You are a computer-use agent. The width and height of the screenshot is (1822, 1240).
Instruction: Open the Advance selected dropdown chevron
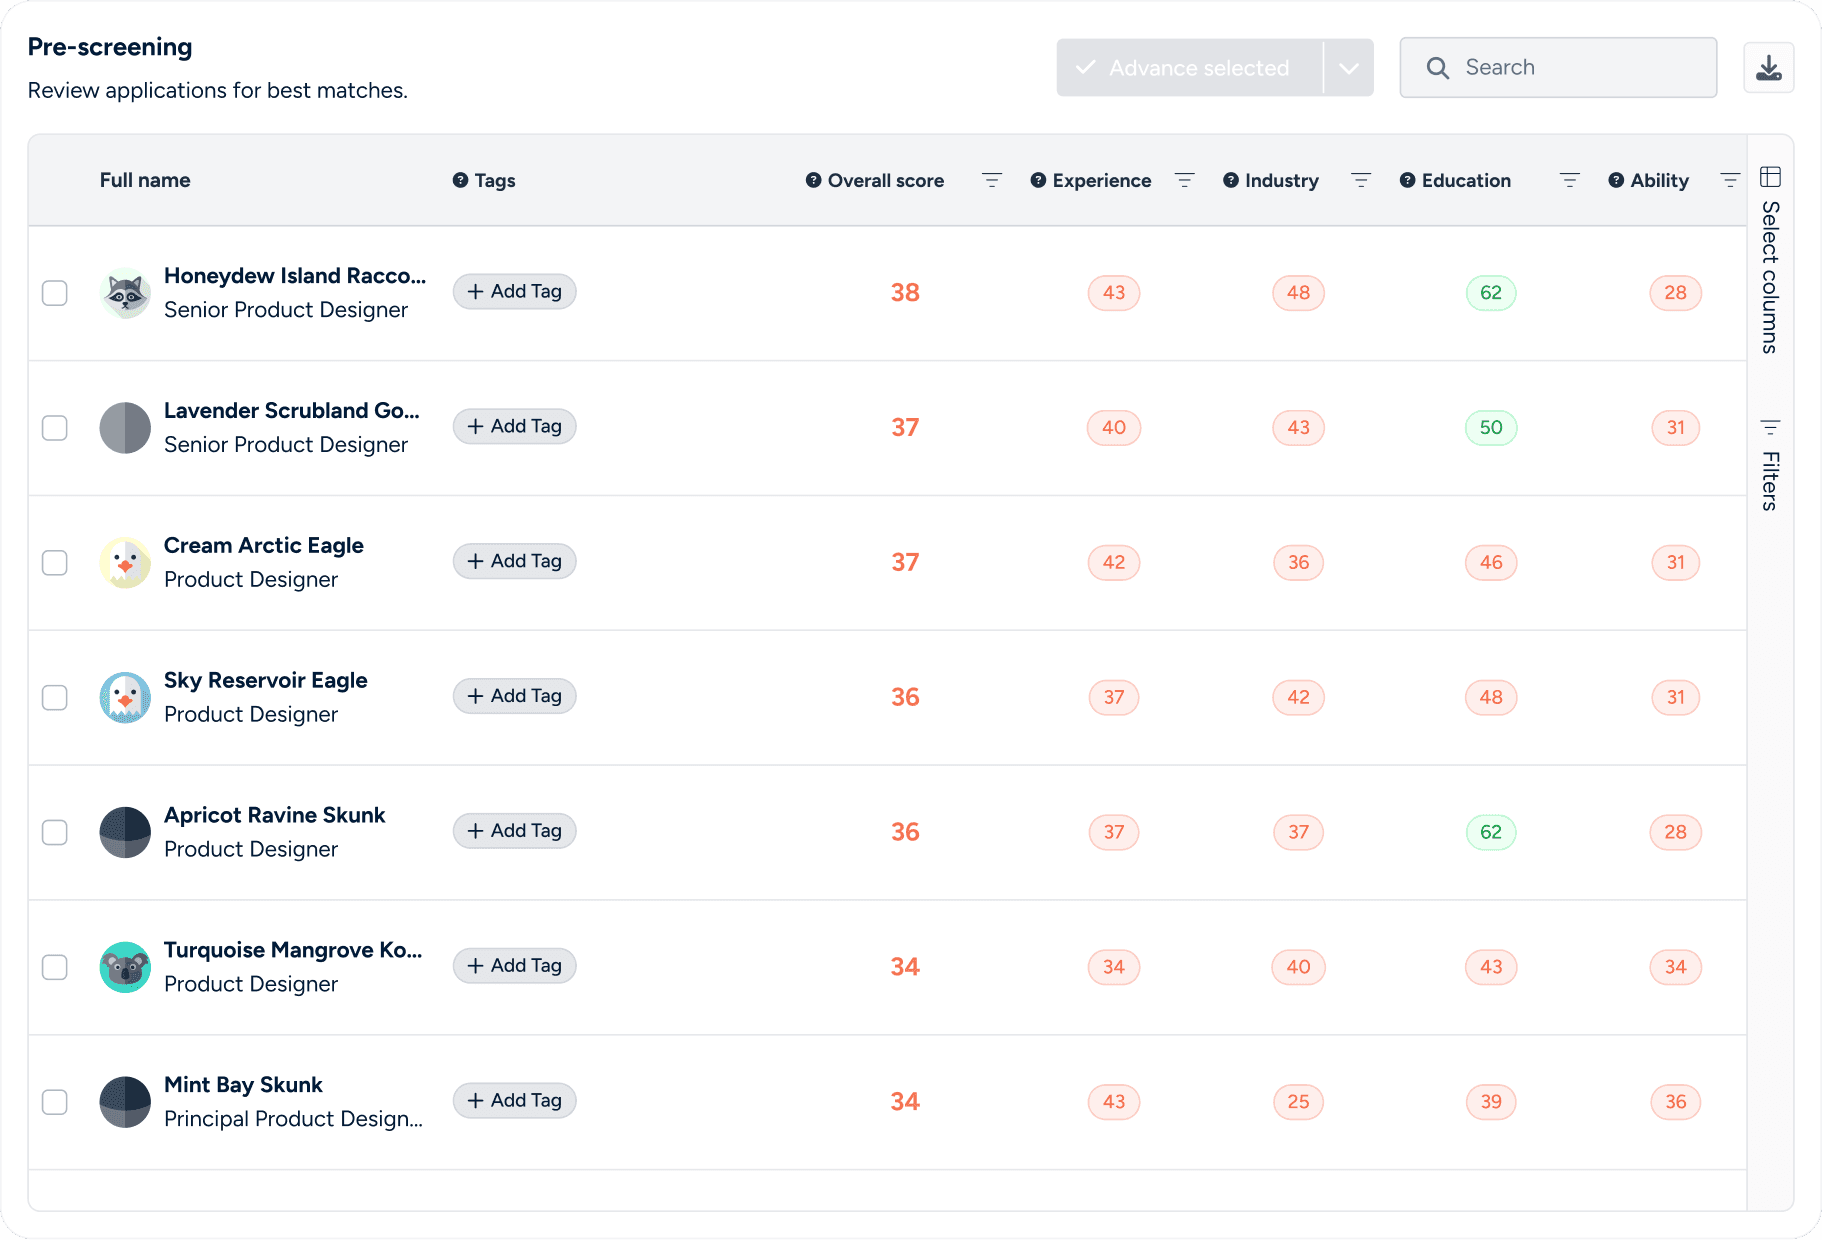click(x=1349, y=67)
